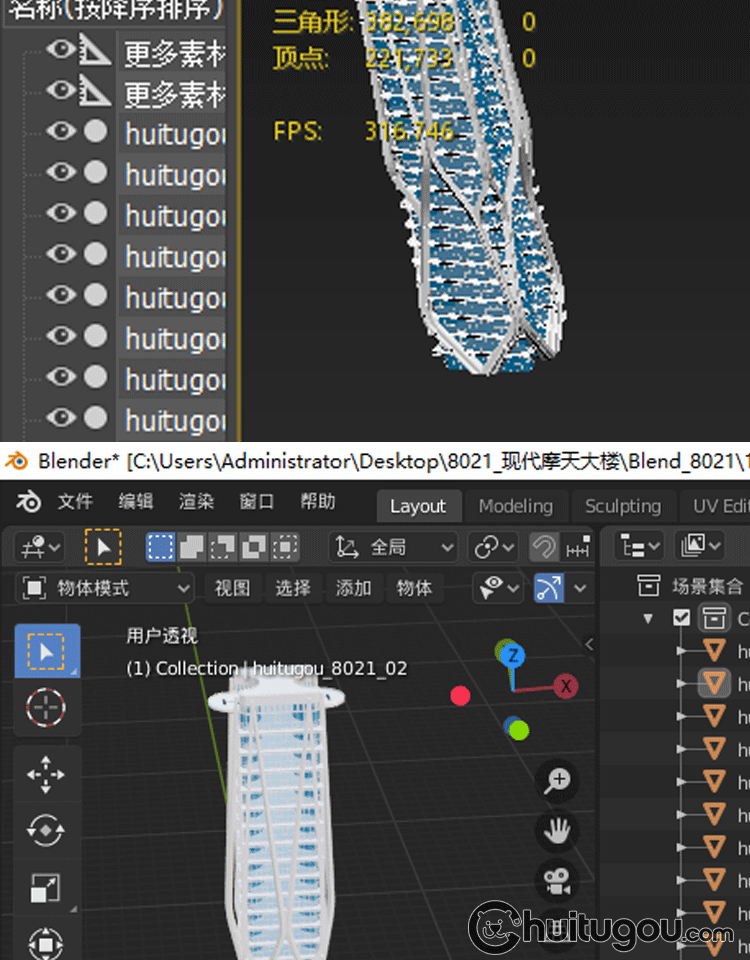This screenshot has width=750, height=960.
Task: Activate the 3D Cursor tool
Action: coord(46,707)
